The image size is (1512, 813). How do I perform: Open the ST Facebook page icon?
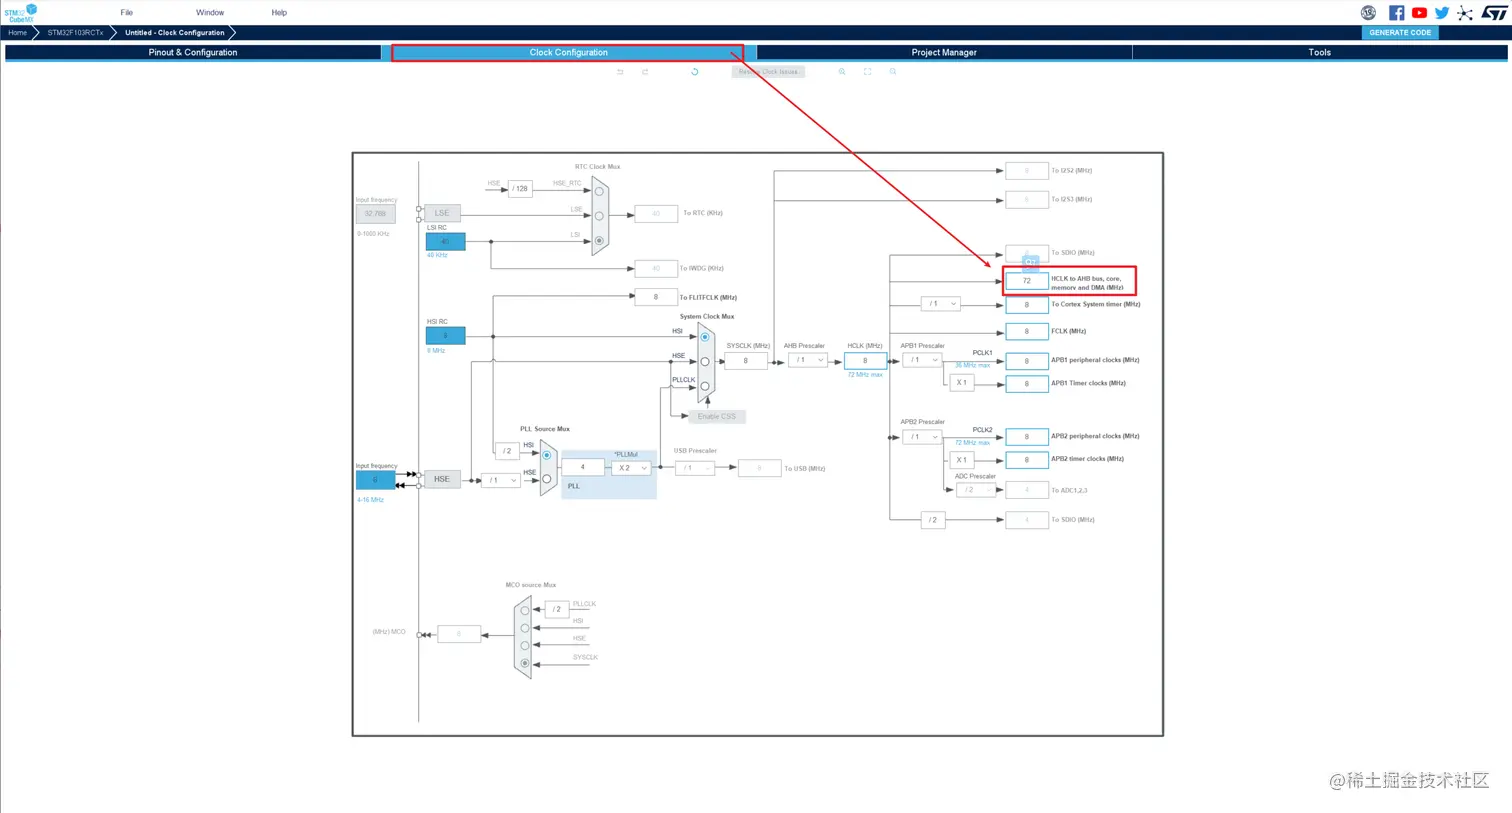1396,13
